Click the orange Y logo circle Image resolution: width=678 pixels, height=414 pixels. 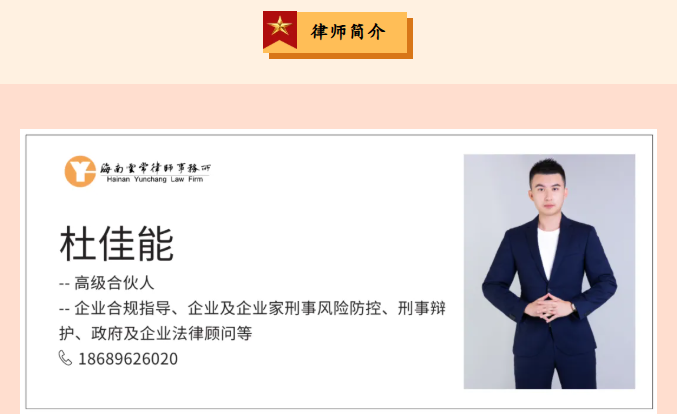point(80,171)
